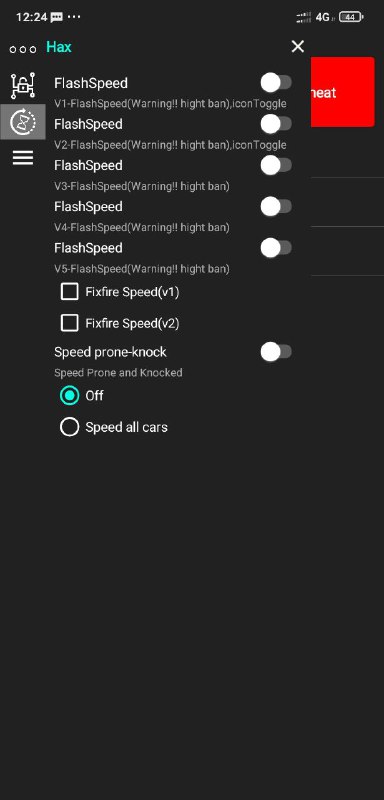Viewport: 384px width, 800px height.
Task: Tap the red button behind the panel
Action: pos(342,92)
